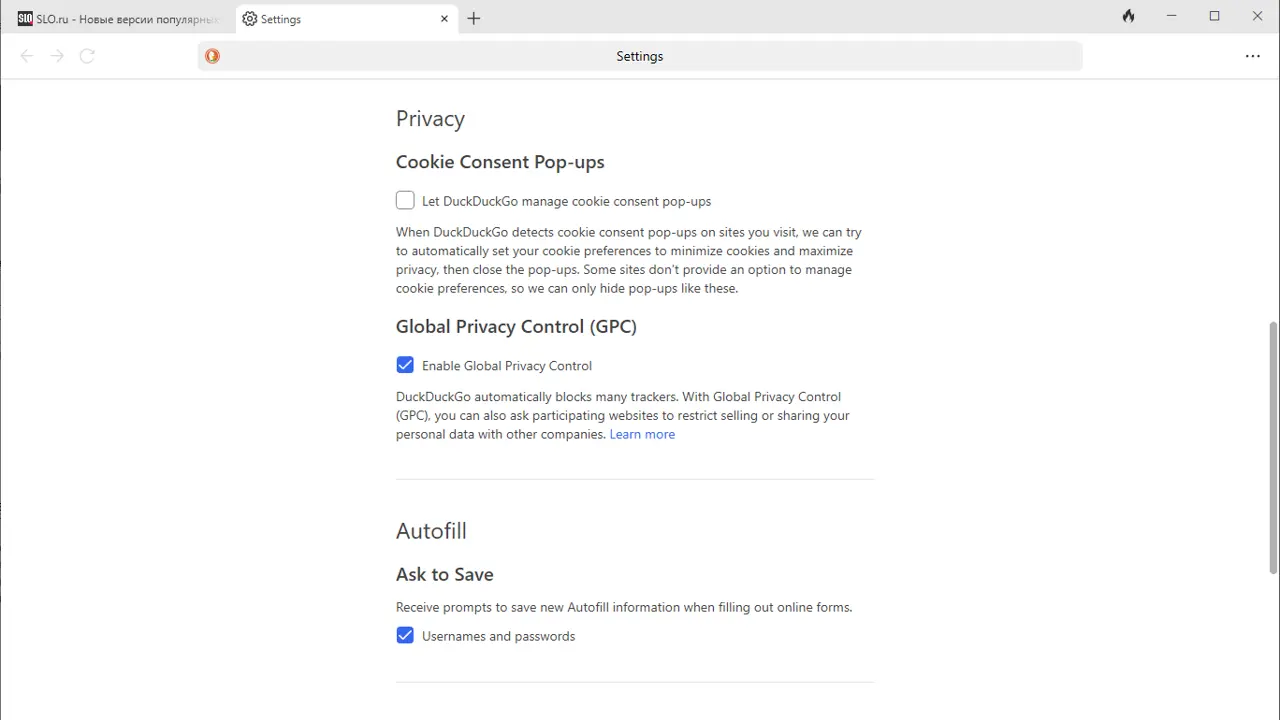The width and height of the screenshot is (1280, 720).
Task: Maximize the browser window
Action: tap(1214, 17)
